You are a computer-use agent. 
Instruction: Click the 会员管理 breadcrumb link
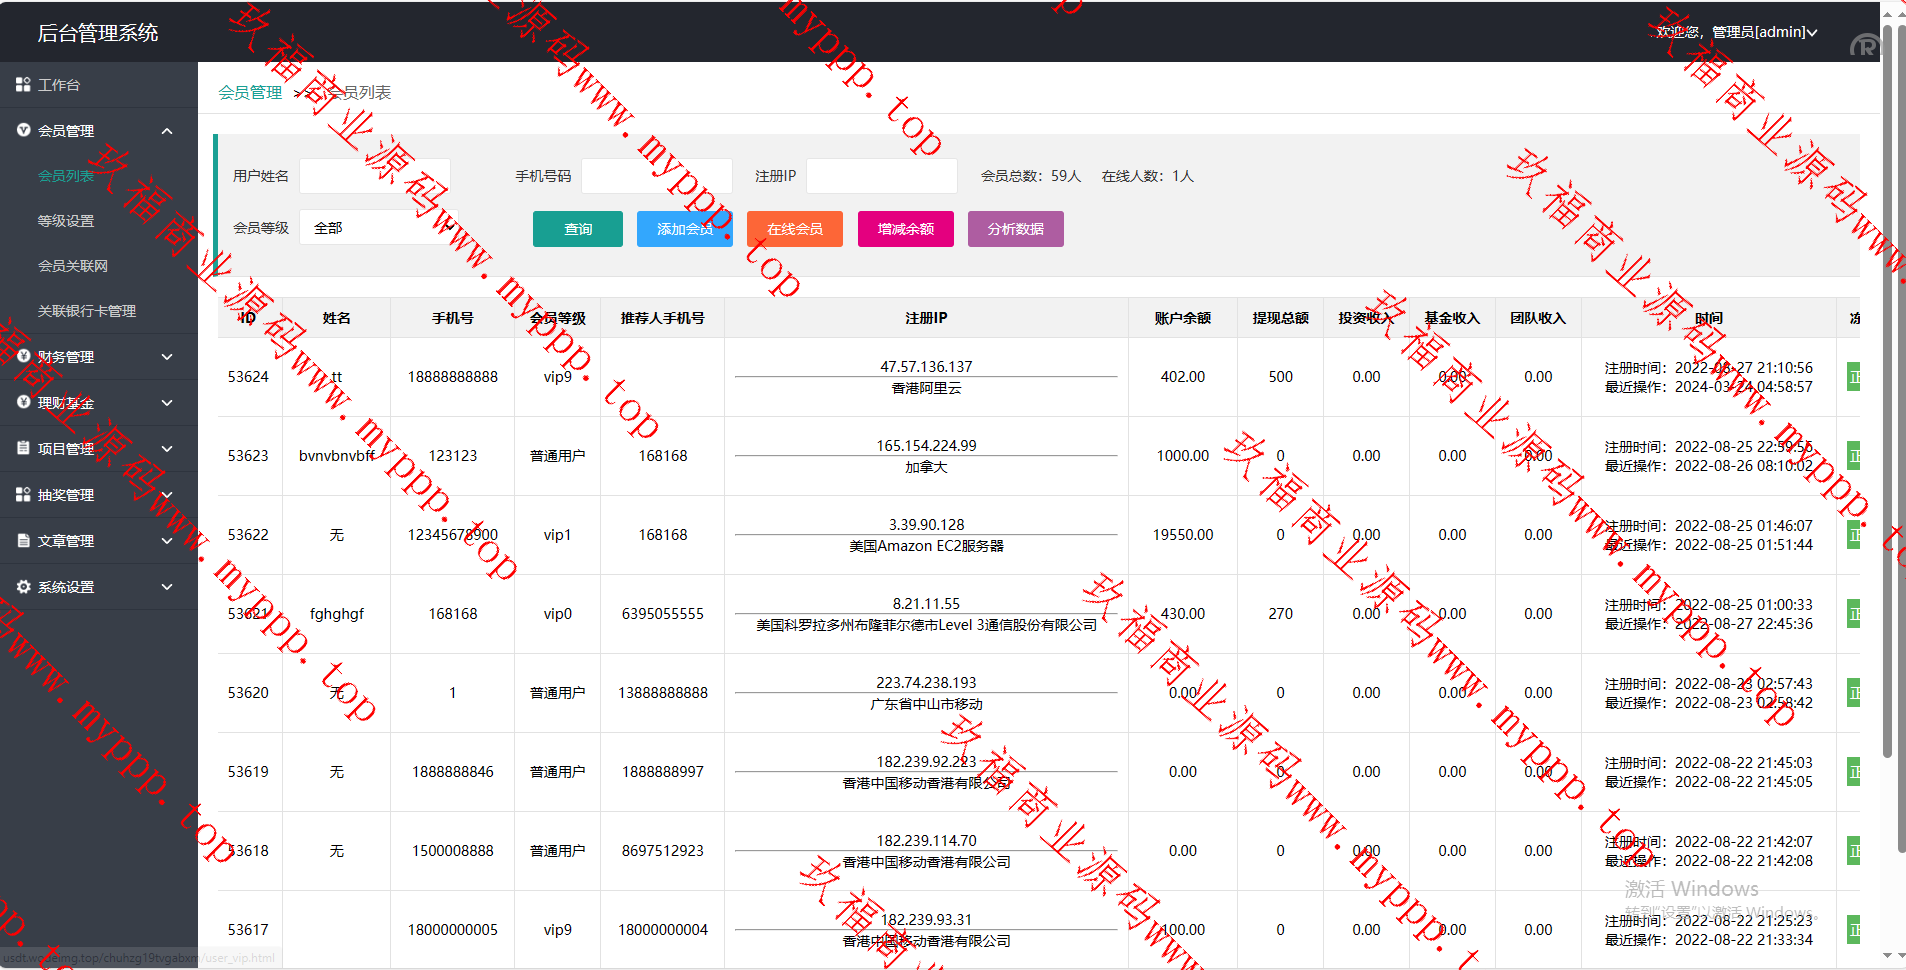point(250,93)
